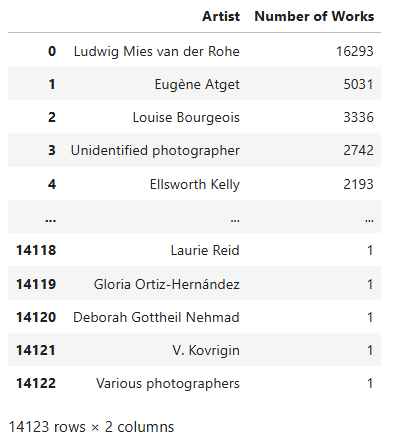Click the value 16293
393x441 pixels.
tap(355, 51)
